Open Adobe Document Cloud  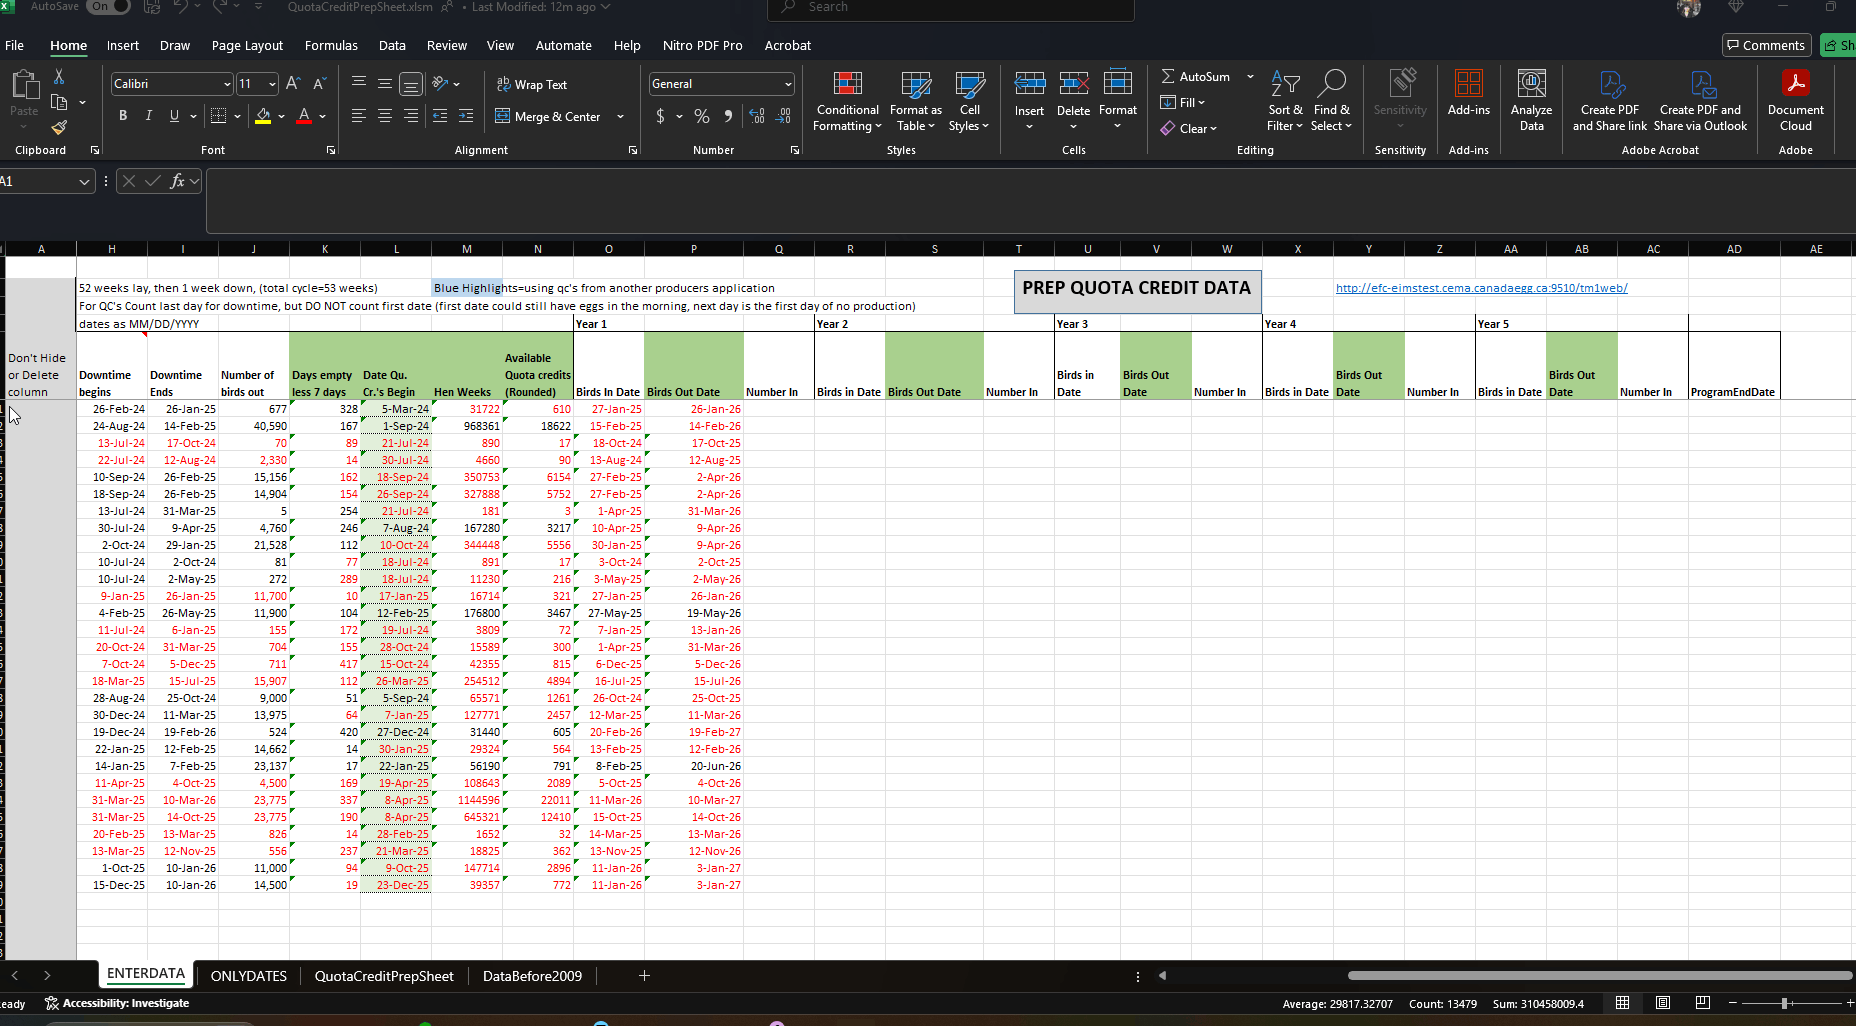(1795, 101)
